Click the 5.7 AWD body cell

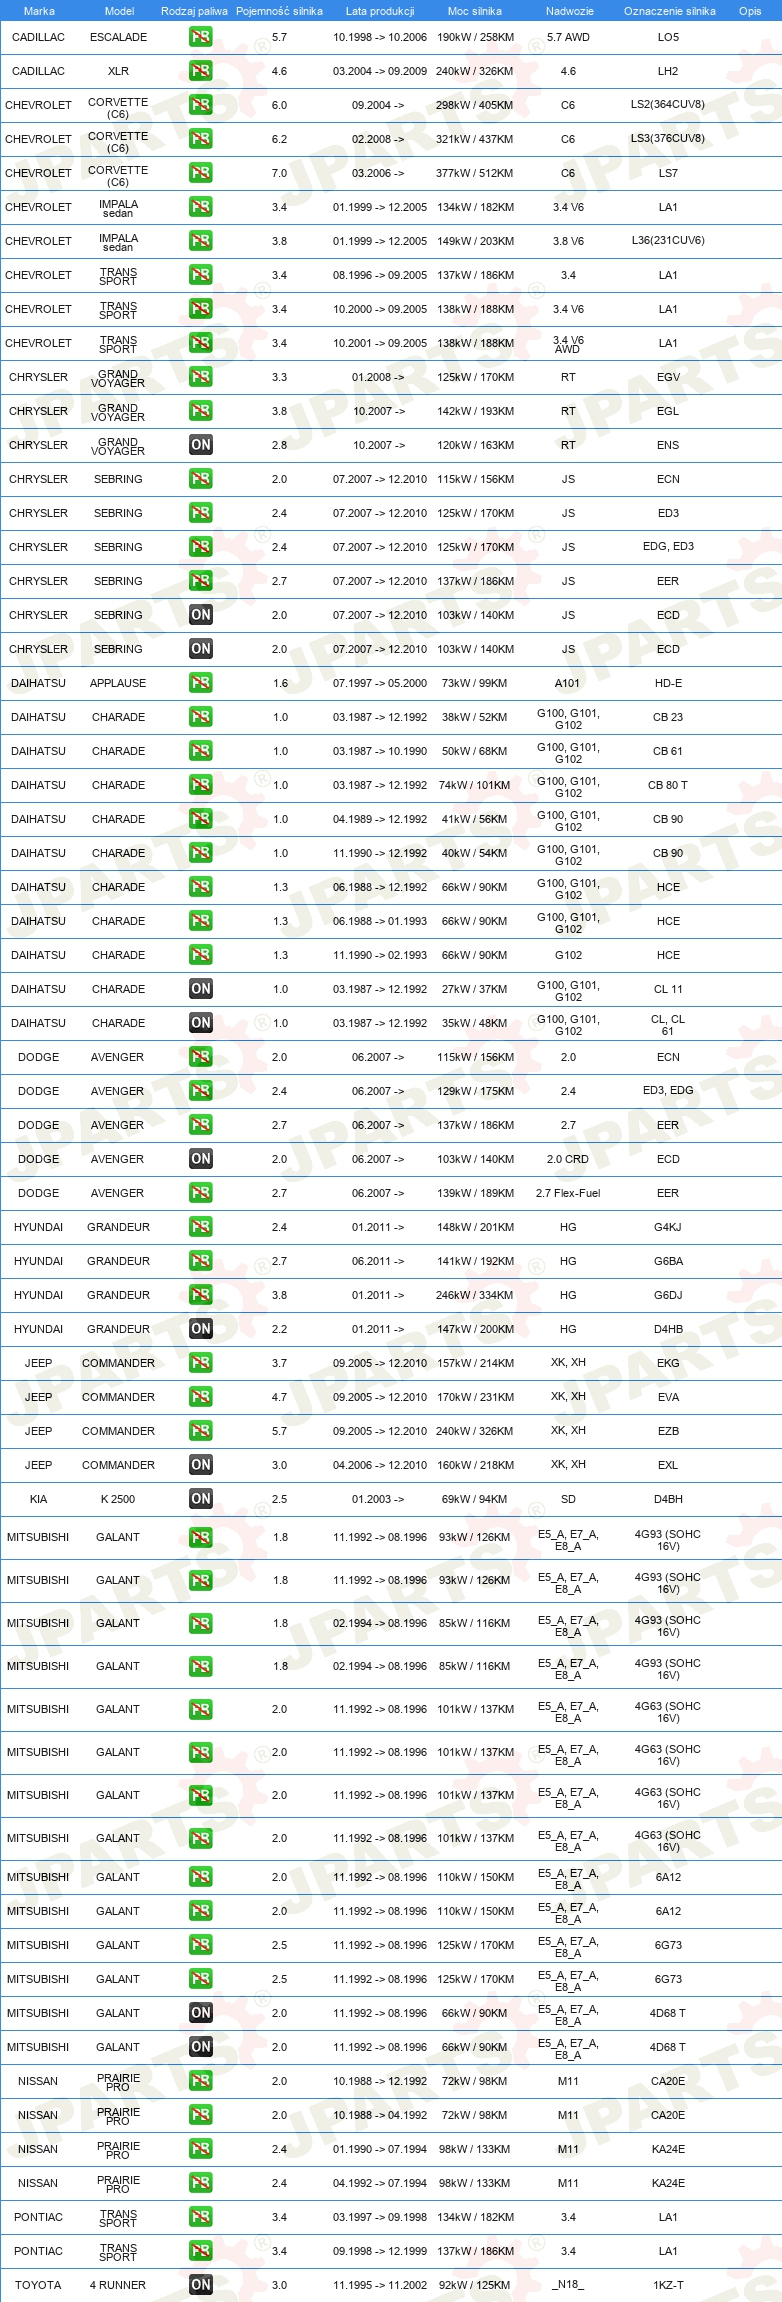[x=568, y=37]
